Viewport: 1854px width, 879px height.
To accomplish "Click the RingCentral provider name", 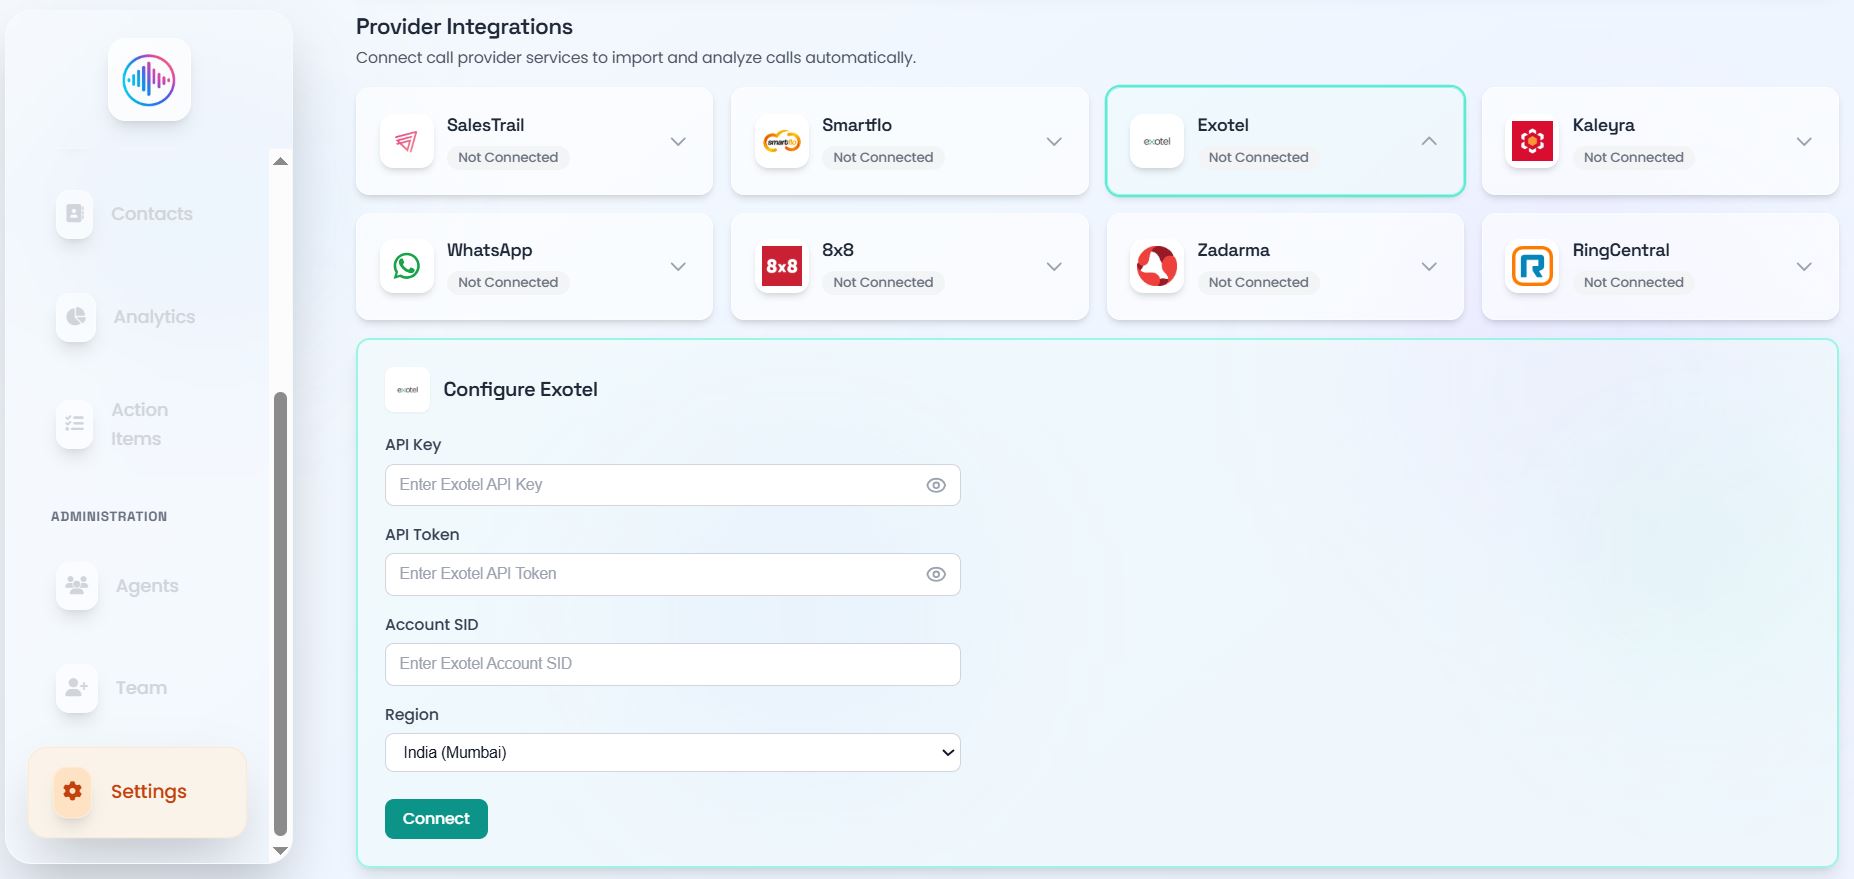I will pyautogui.click(x=1621, y=250).
